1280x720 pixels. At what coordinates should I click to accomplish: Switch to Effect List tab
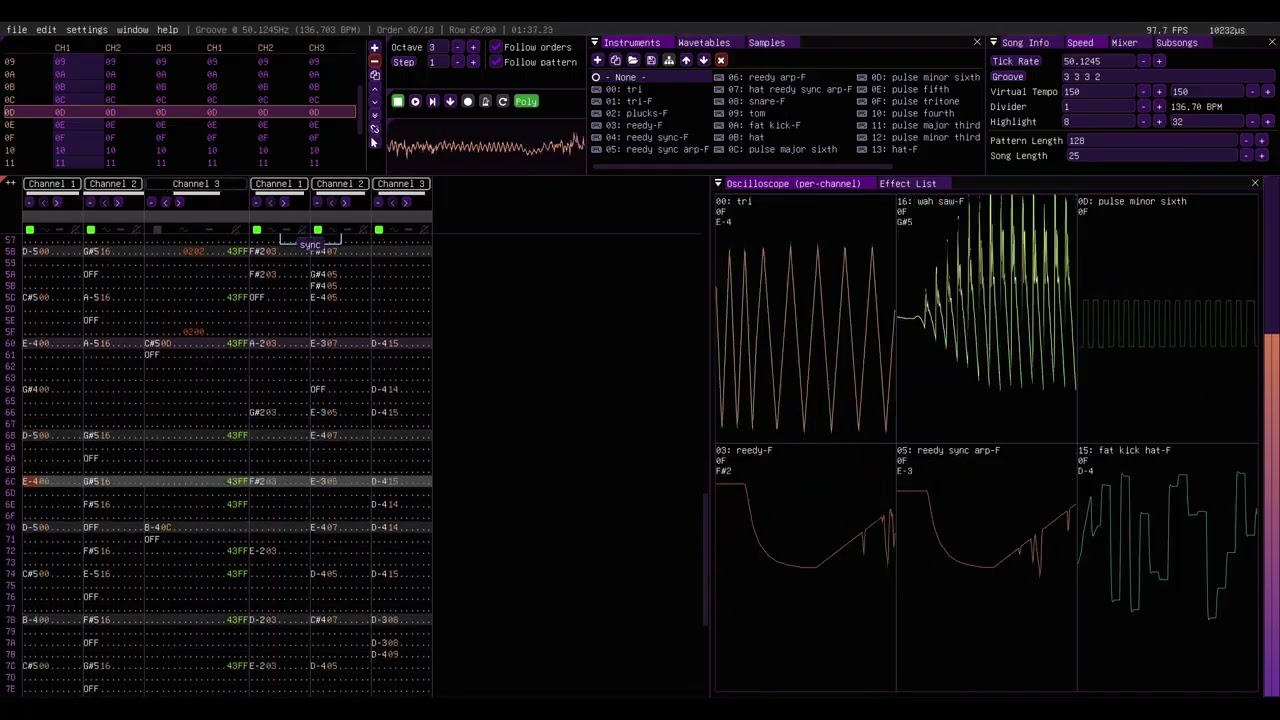pos(908,184)
